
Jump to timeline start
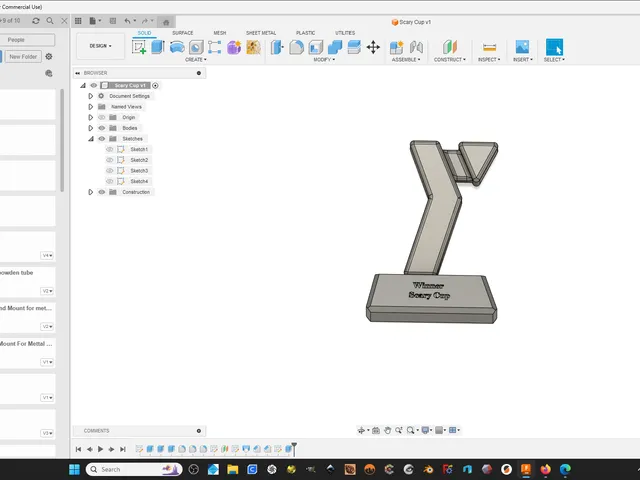[x=78, y=449]
